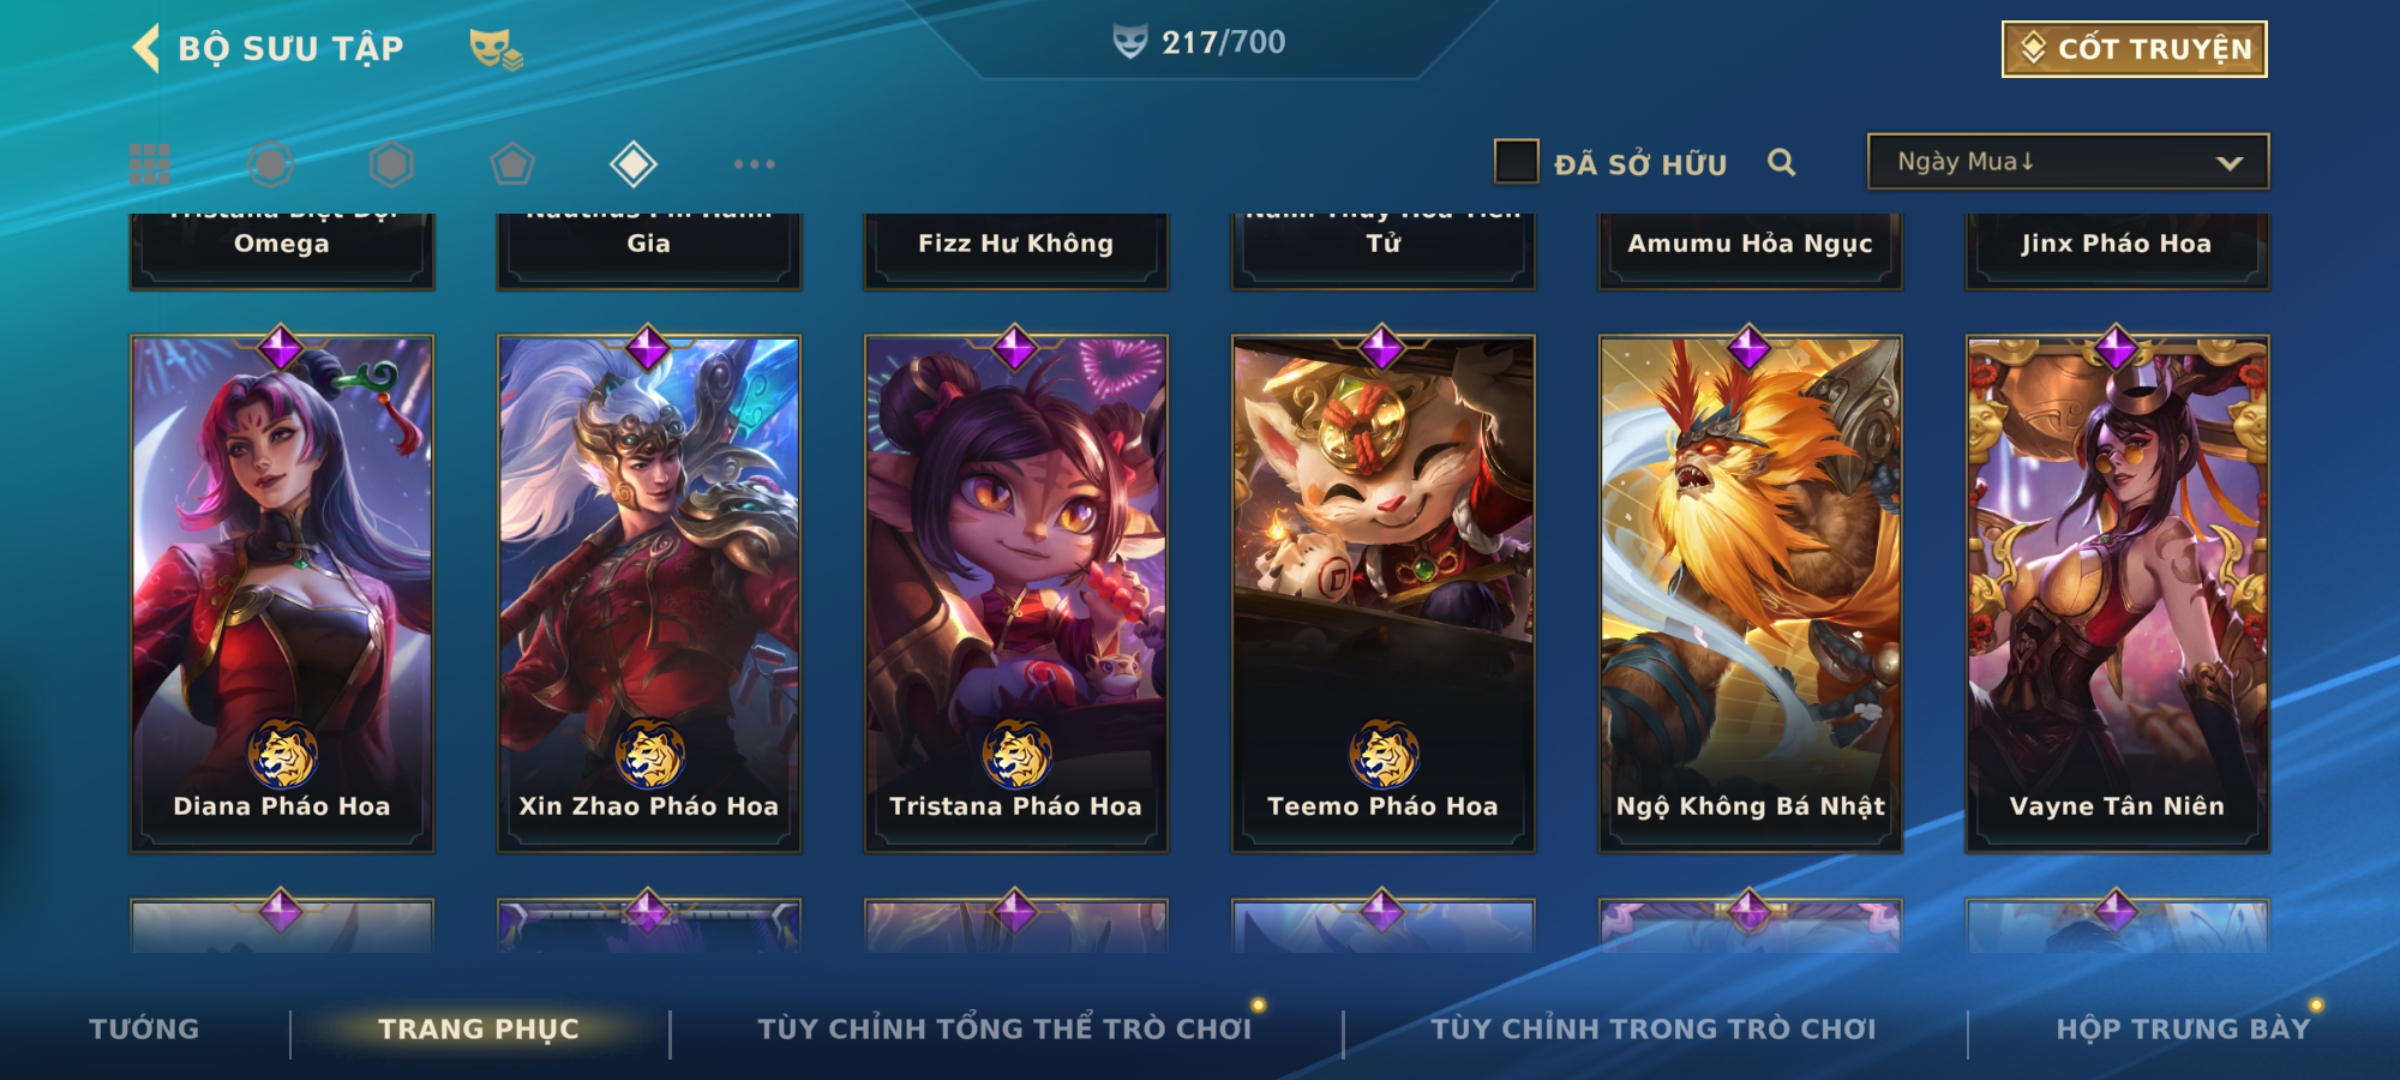Click the Cốt Truyện button
Screen dimensions: 2400x1080
(x=2134, y=49)
